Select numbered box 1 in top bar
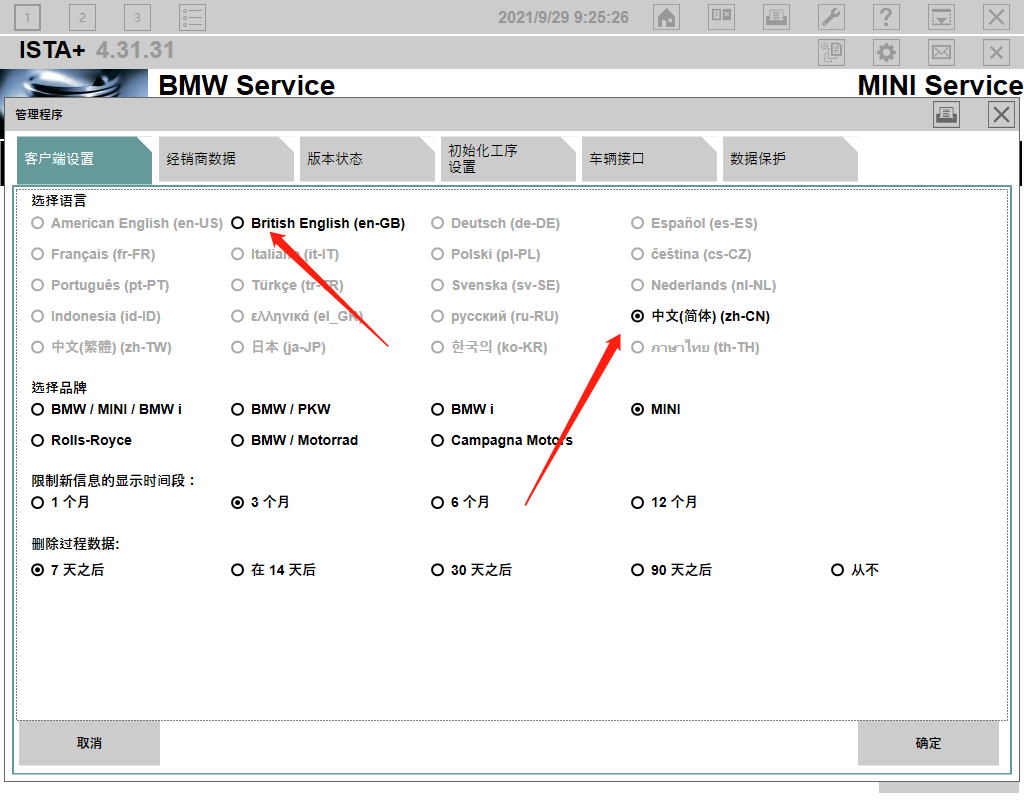The width and height of the screenshot is (1024, 800). coord(27,17)
